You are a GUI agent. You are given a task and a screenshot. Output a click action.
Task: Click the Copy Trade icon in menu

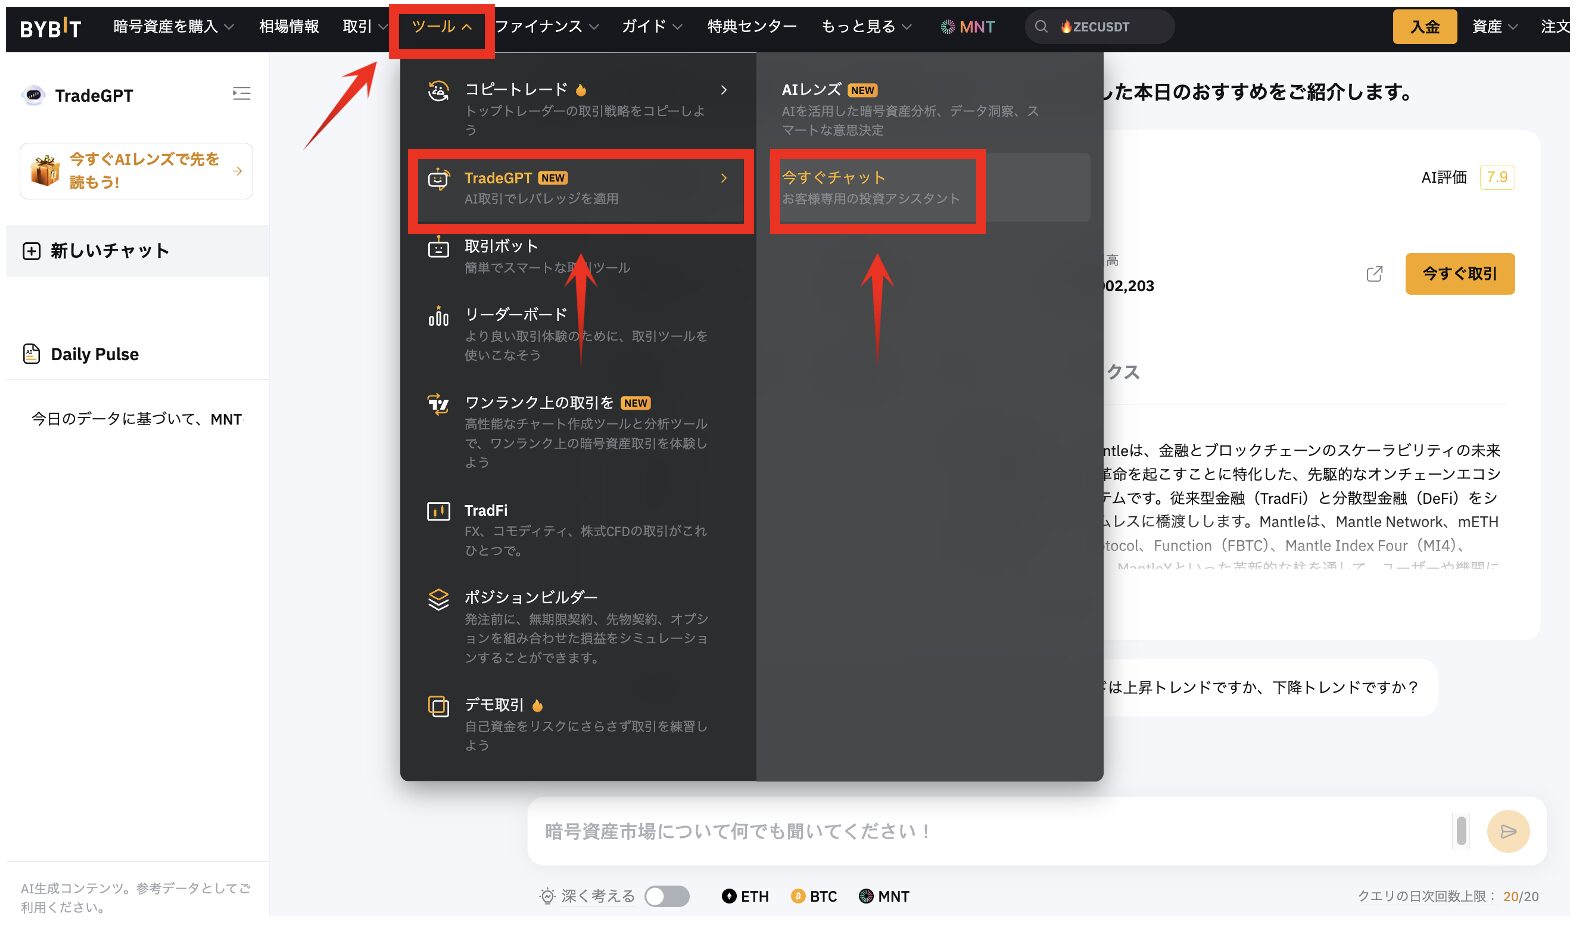pyautogui.click(x=438, y=91)
